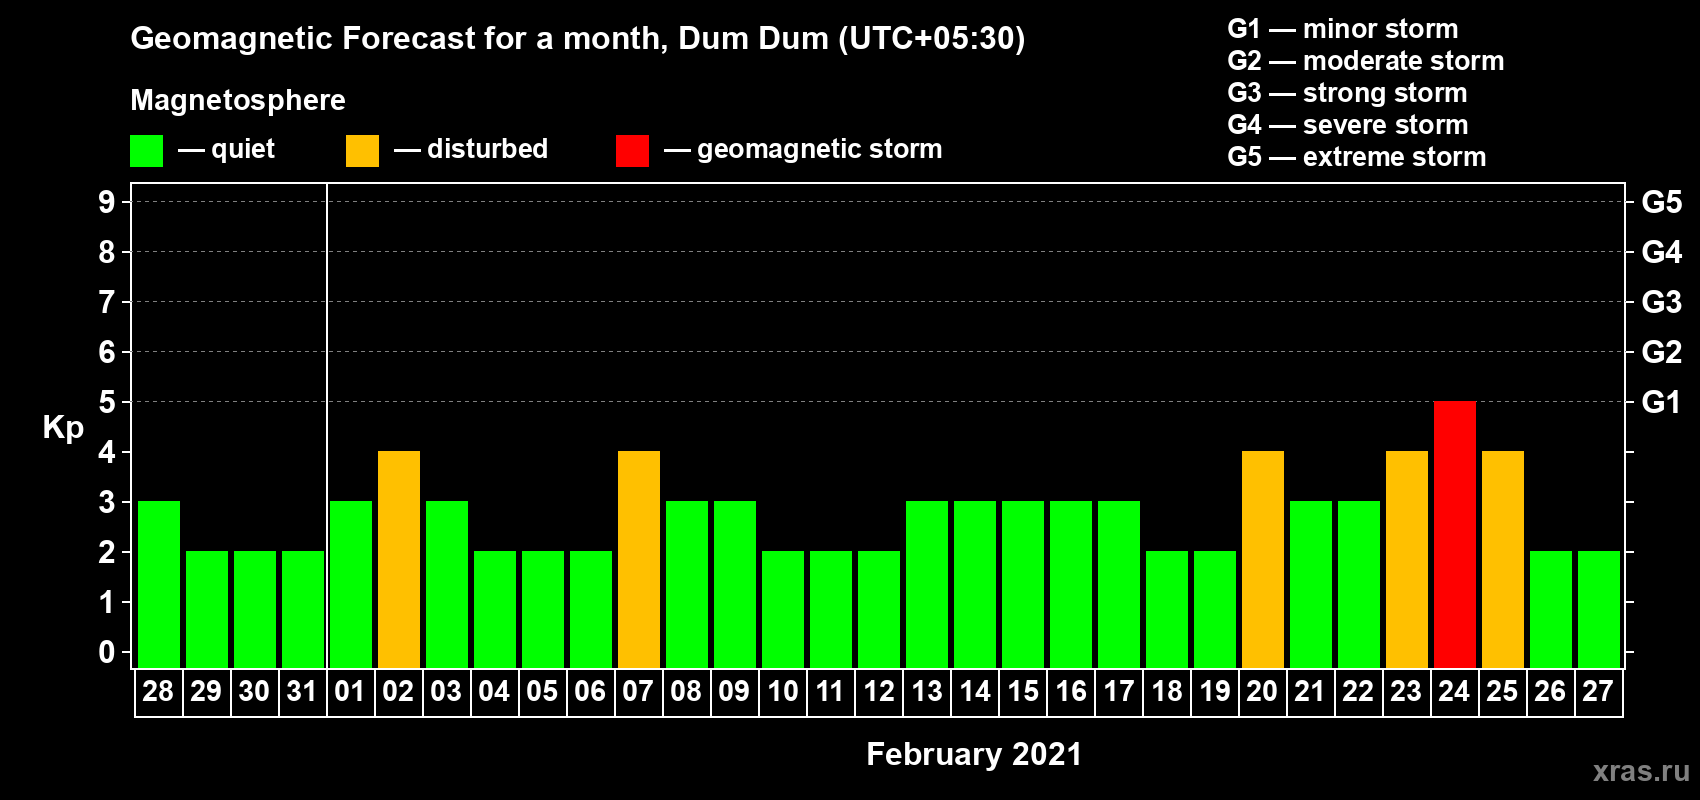1700x800 pixels.
Task: Click the date label 07
Action: coord(638,691)
